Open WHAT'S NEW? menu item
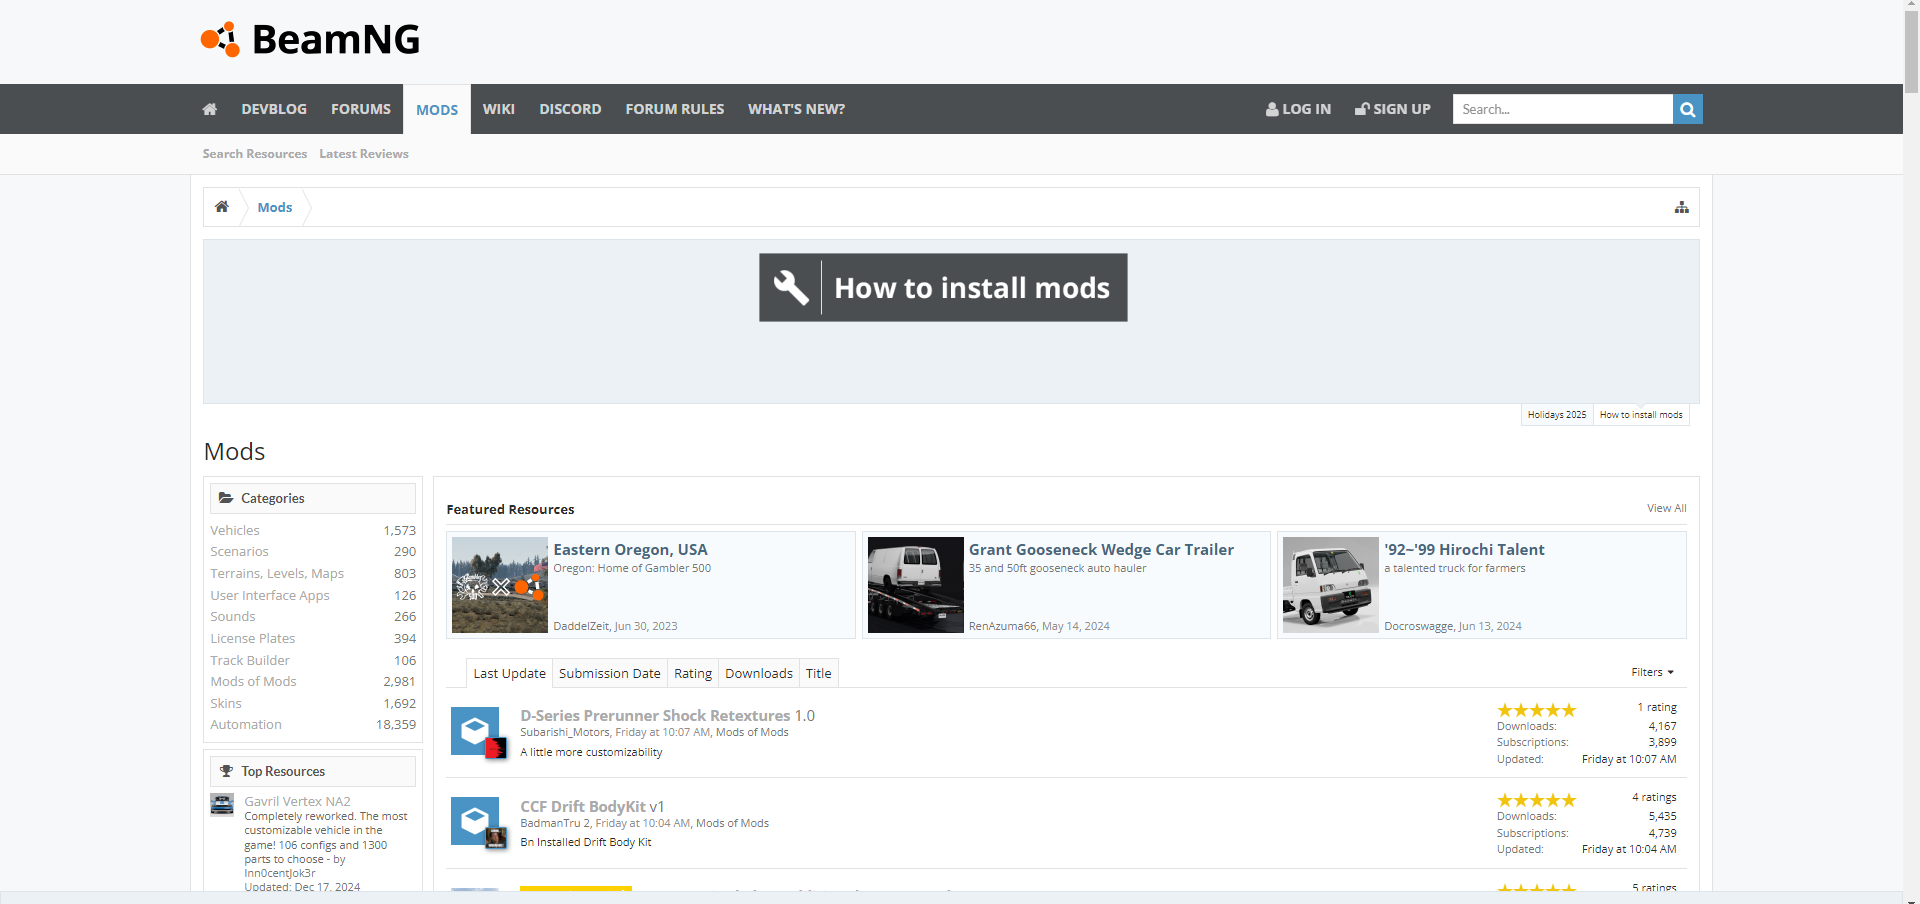This screenshot has width=1920, height=904. 796,109
